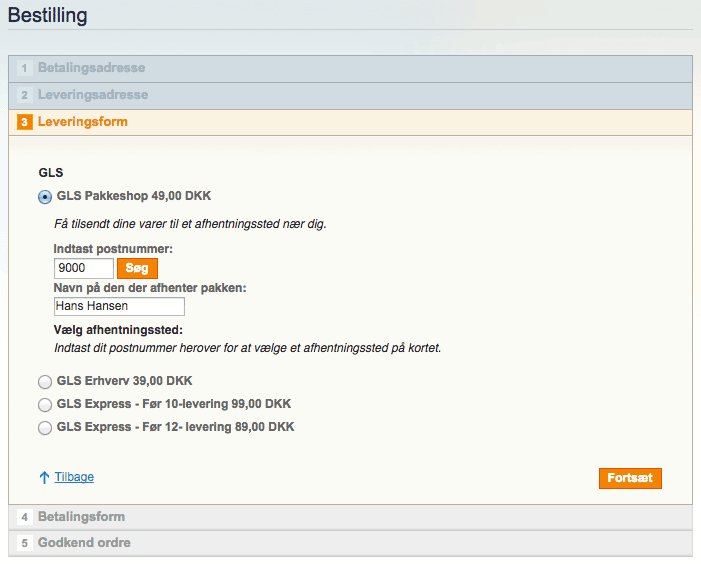Screen dimensions: 701x564
Task: Open the Betalingsform section
Action: tap(81, 518)
